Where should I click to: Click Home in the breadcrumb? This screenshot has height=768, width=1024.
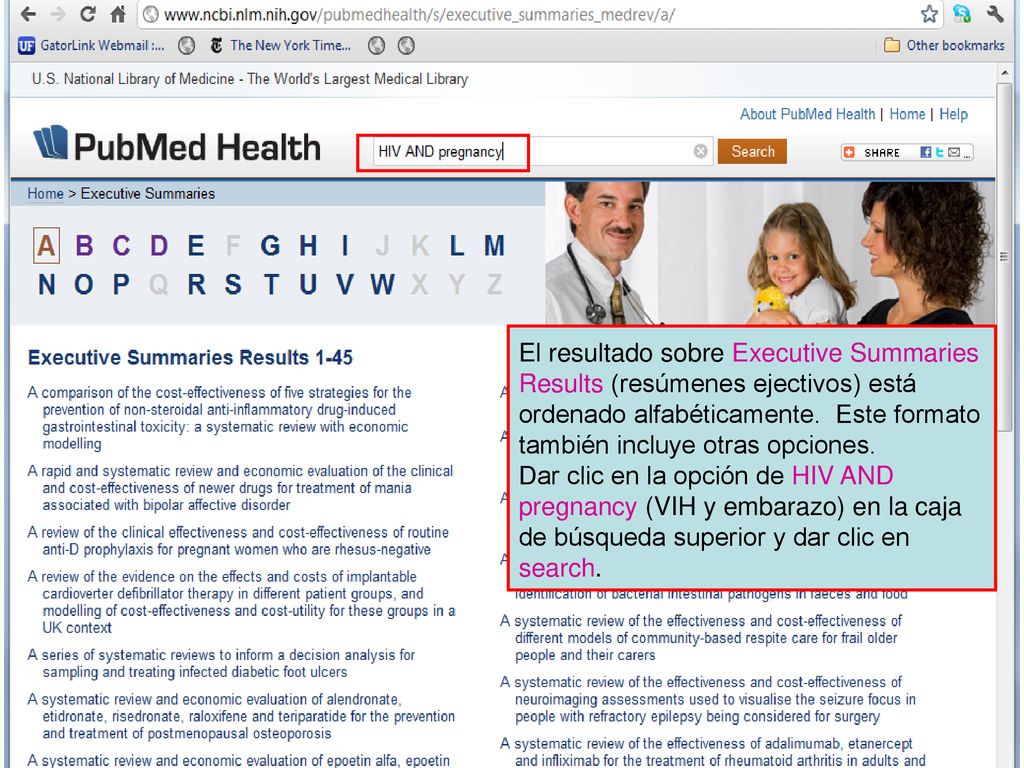(45, 193)
